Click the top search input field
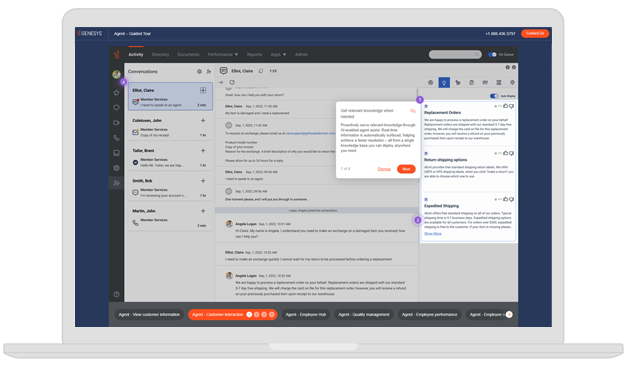This screenshot has height=365, width=626. pos(455,54)
